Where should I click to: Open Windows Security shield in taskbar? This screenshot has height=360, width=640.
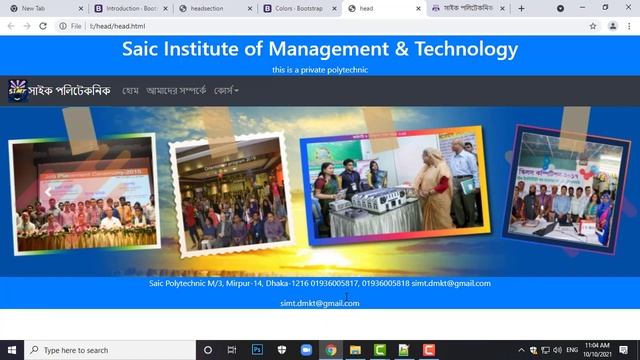pyautogui.click(x=282, y=350)
